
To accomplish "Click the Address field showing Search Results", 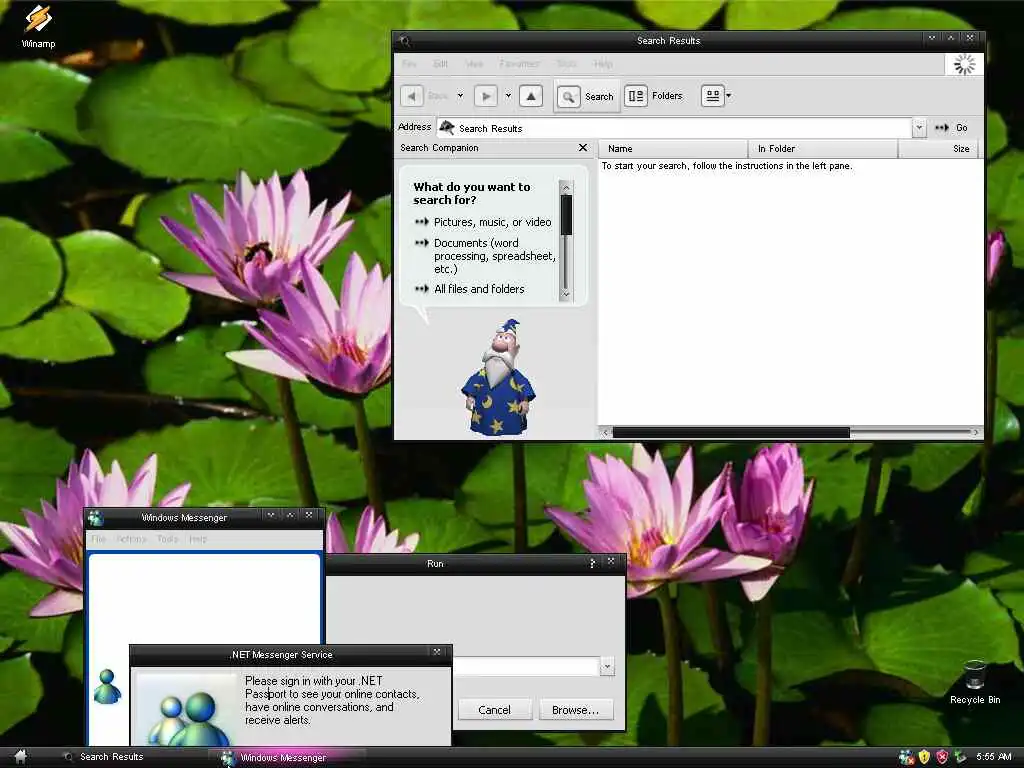I will point(675,128).
